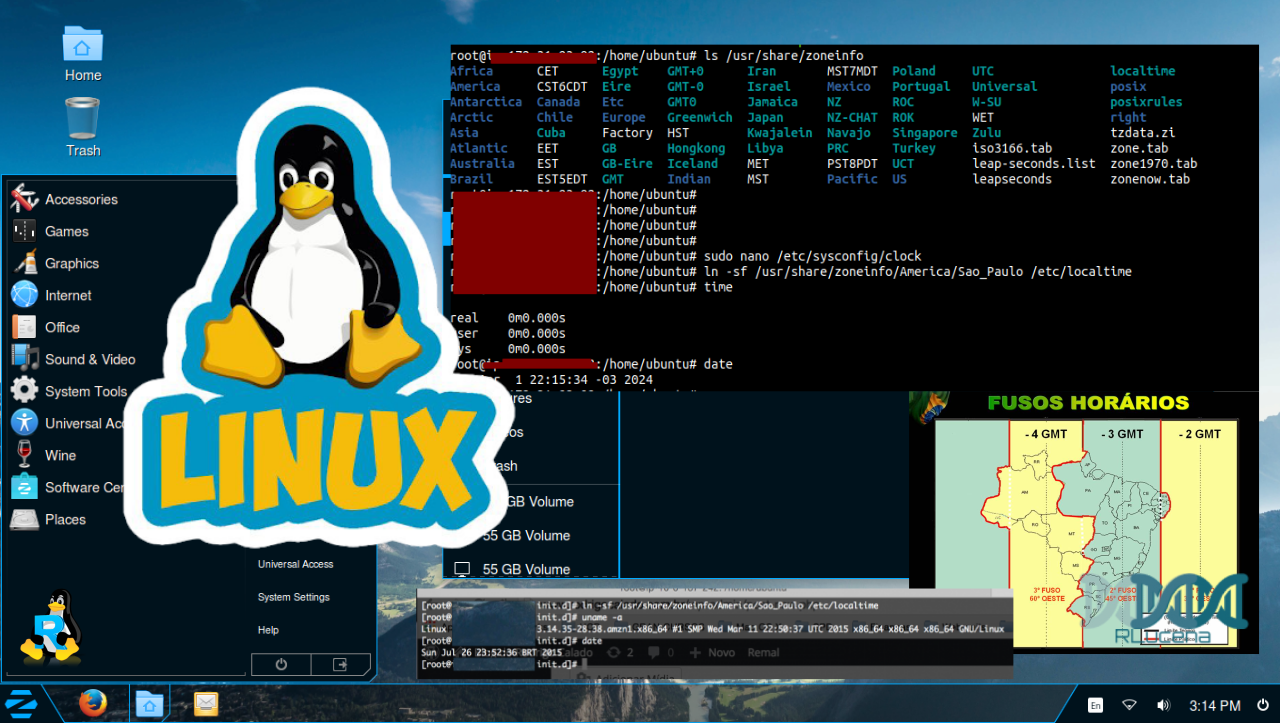Open Help from the menu
The width and height of the screenshot is (1280, 723).
(268, 630)
